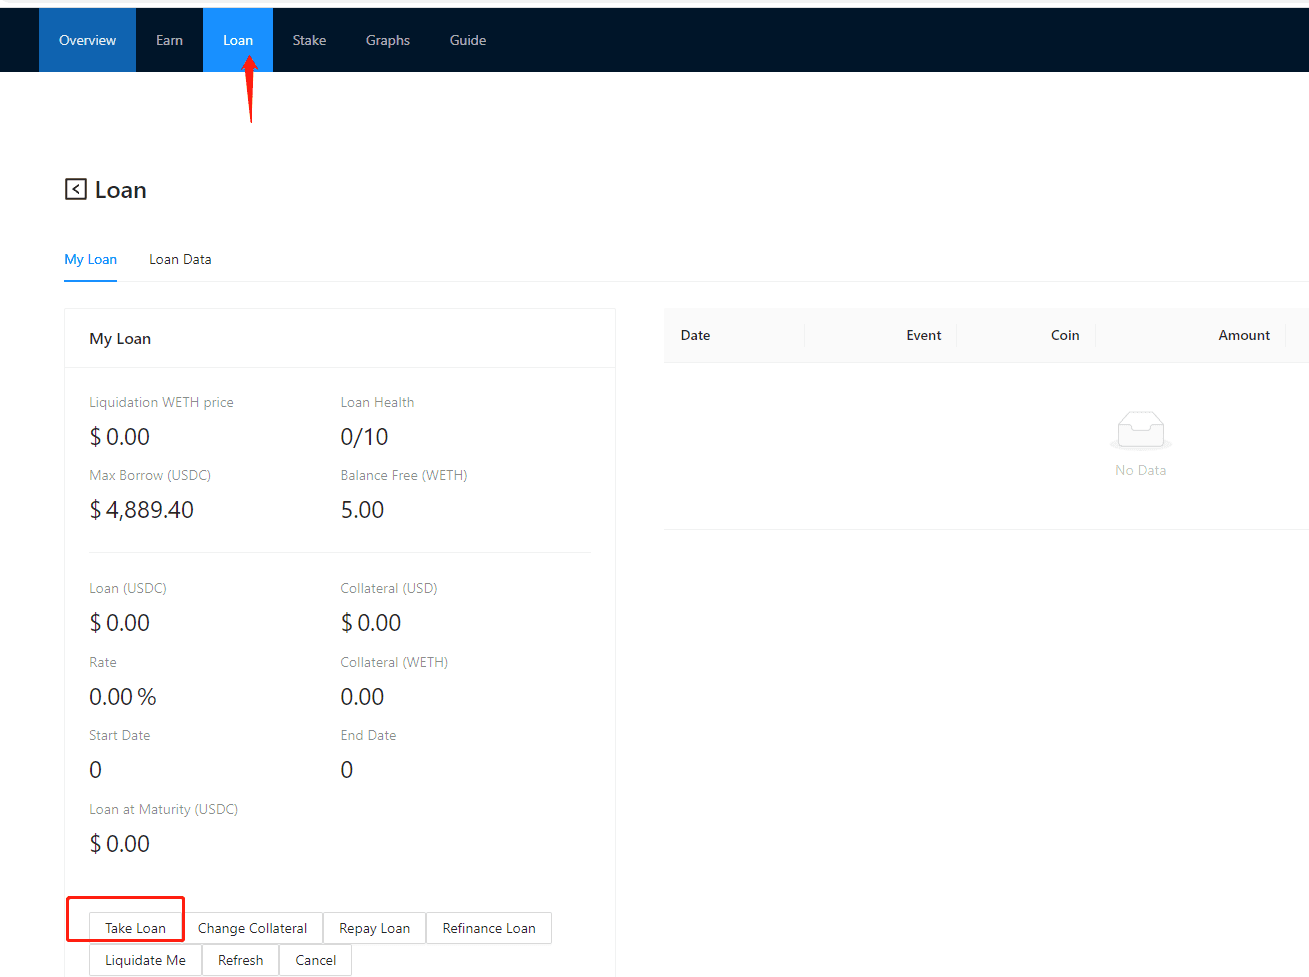Viewport: 1309px width, 977px height.
Task: Click the Liquidate Me button
Action: pyautogui.click(x=145, y=960)
